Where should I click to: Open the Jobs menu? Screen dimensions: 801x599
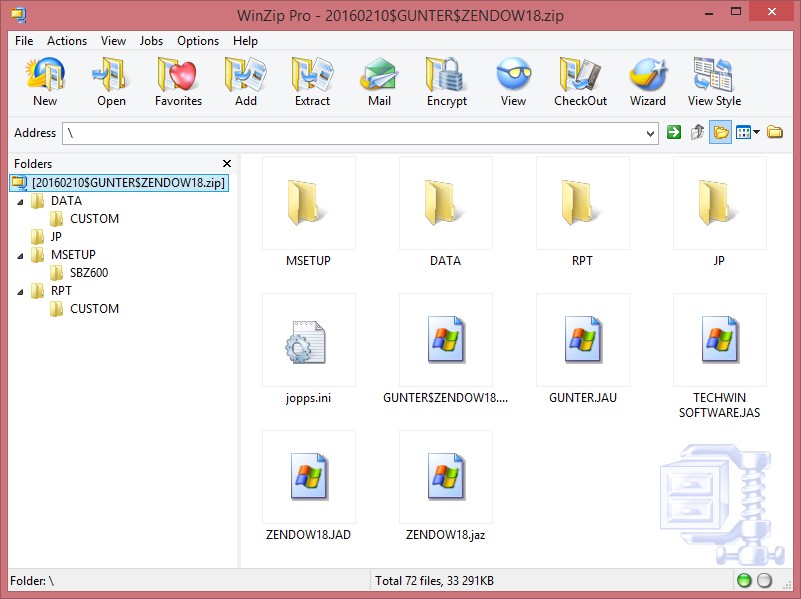coord(151,41)
